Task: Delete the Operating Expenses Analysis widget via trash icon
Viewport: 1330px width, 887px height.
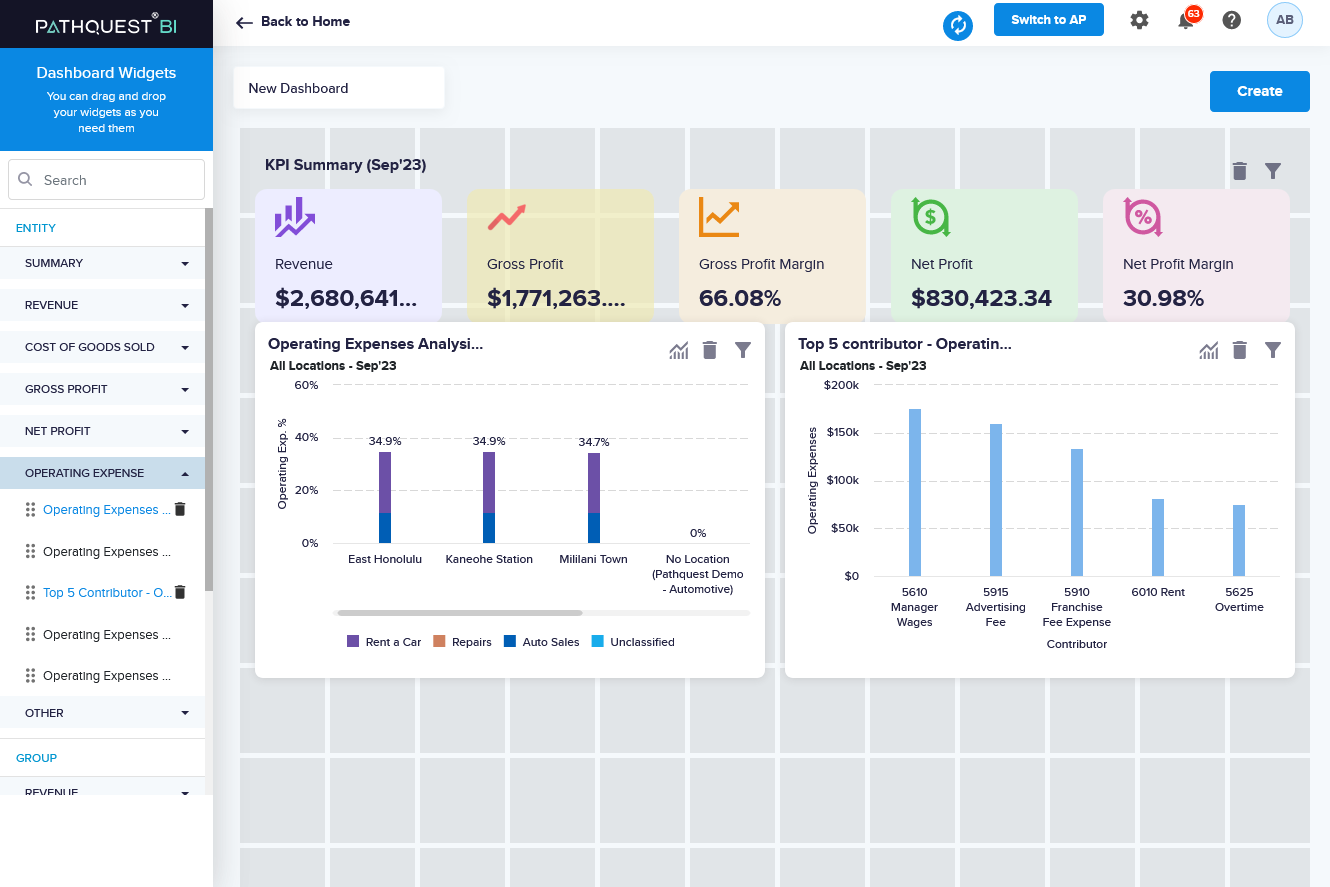Action: 710,350
